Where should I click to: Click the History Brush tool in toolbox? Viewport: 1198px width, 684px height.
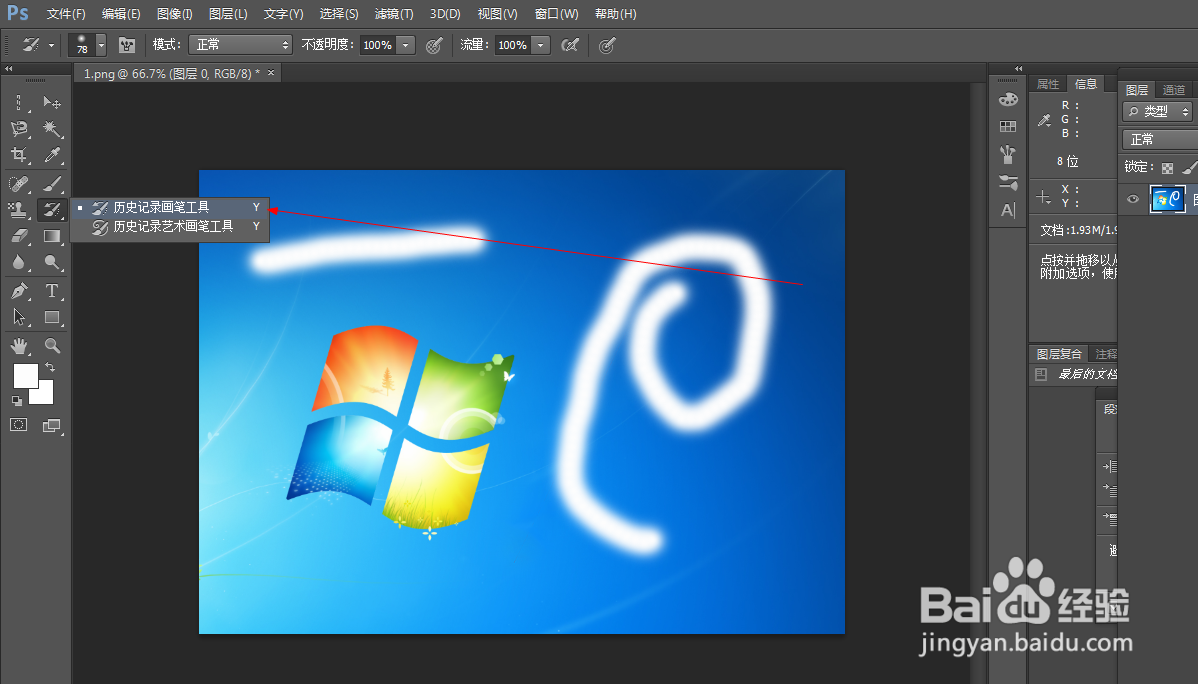pos(52,209)
